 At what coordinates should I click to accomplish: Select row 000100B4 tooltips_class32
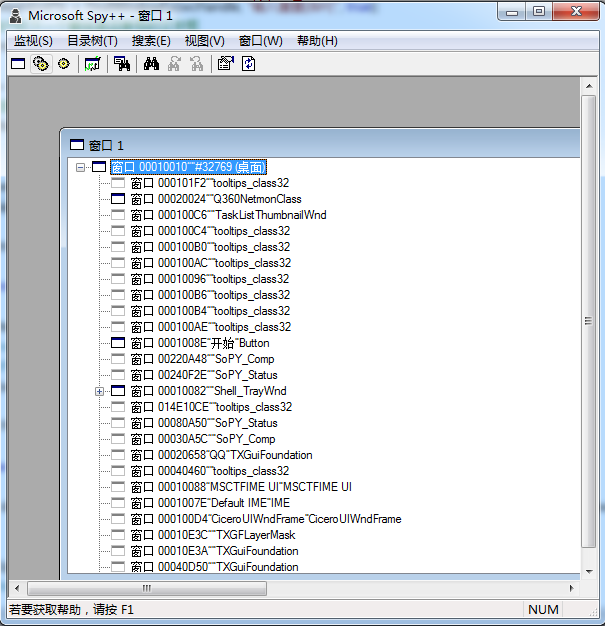click(210, 311)
